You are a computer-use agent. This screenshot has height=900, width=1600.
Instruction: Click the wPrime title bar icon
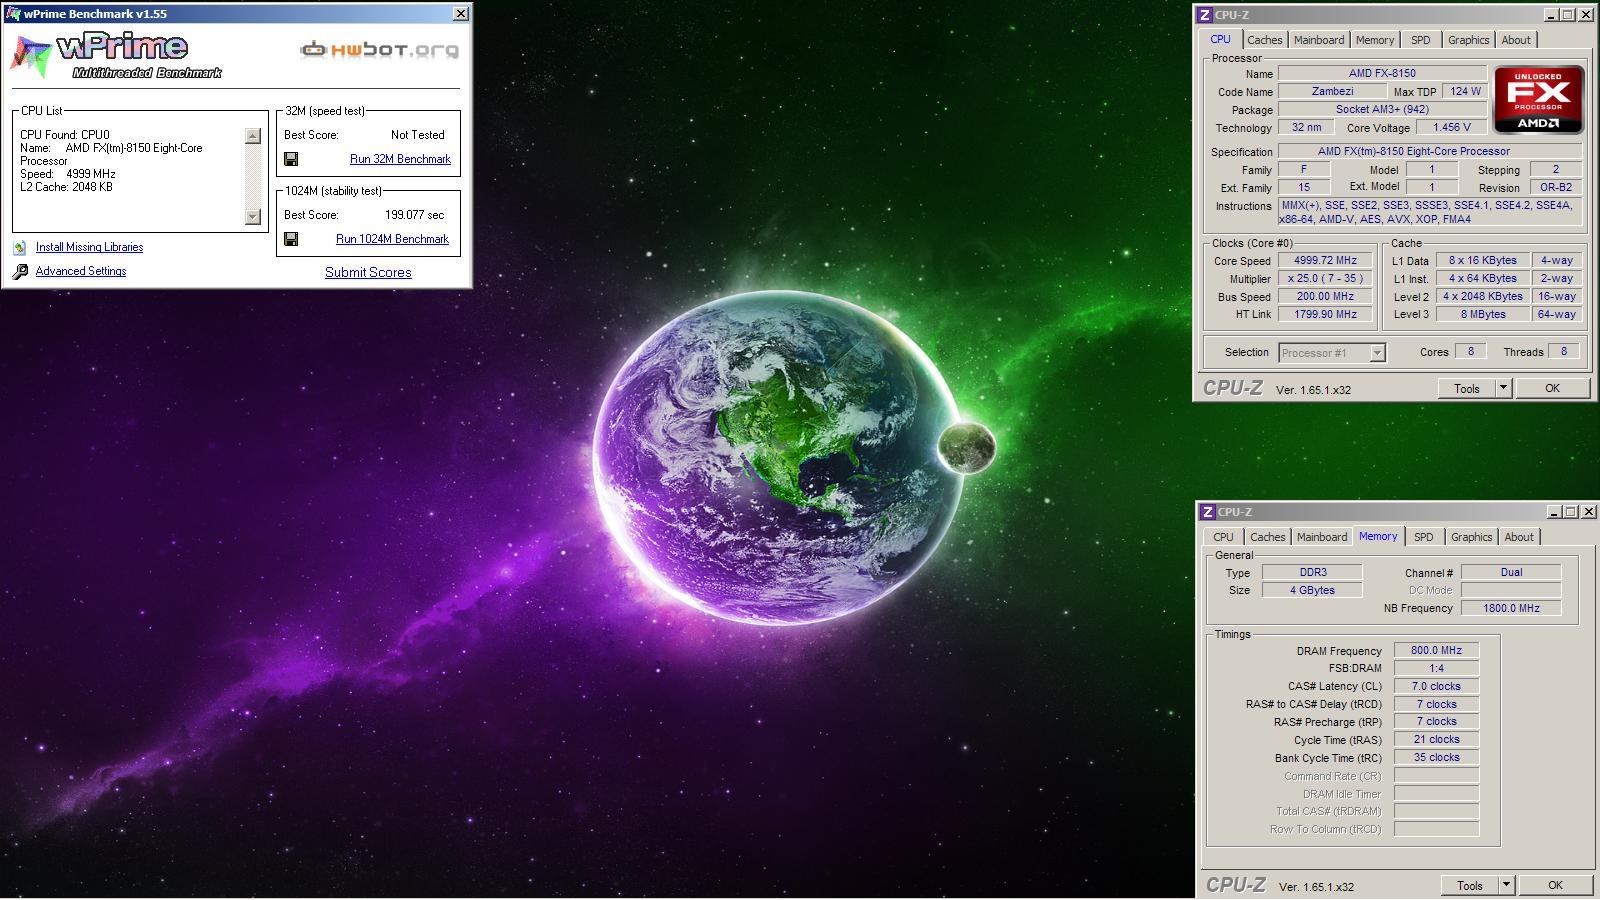tap(13, 14)
